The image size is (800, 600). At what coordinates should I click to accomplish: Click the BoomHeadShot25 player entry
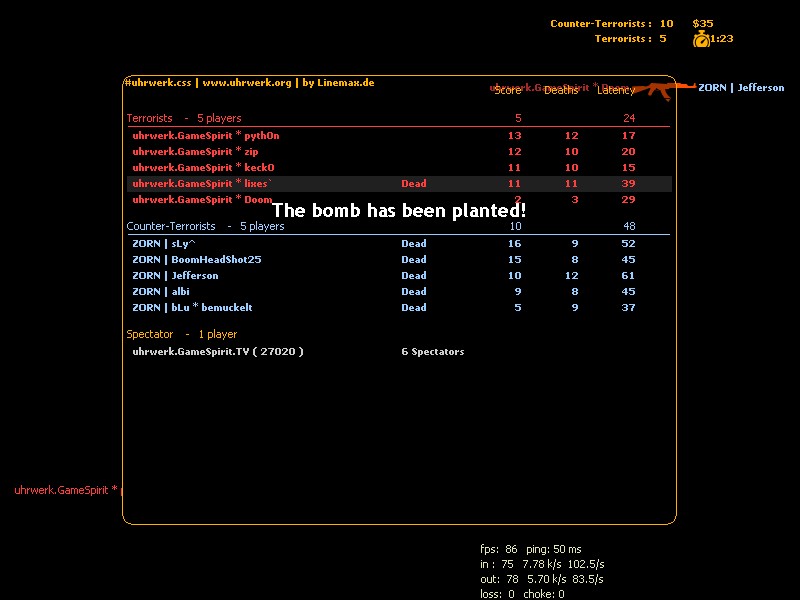pos(196,260)
